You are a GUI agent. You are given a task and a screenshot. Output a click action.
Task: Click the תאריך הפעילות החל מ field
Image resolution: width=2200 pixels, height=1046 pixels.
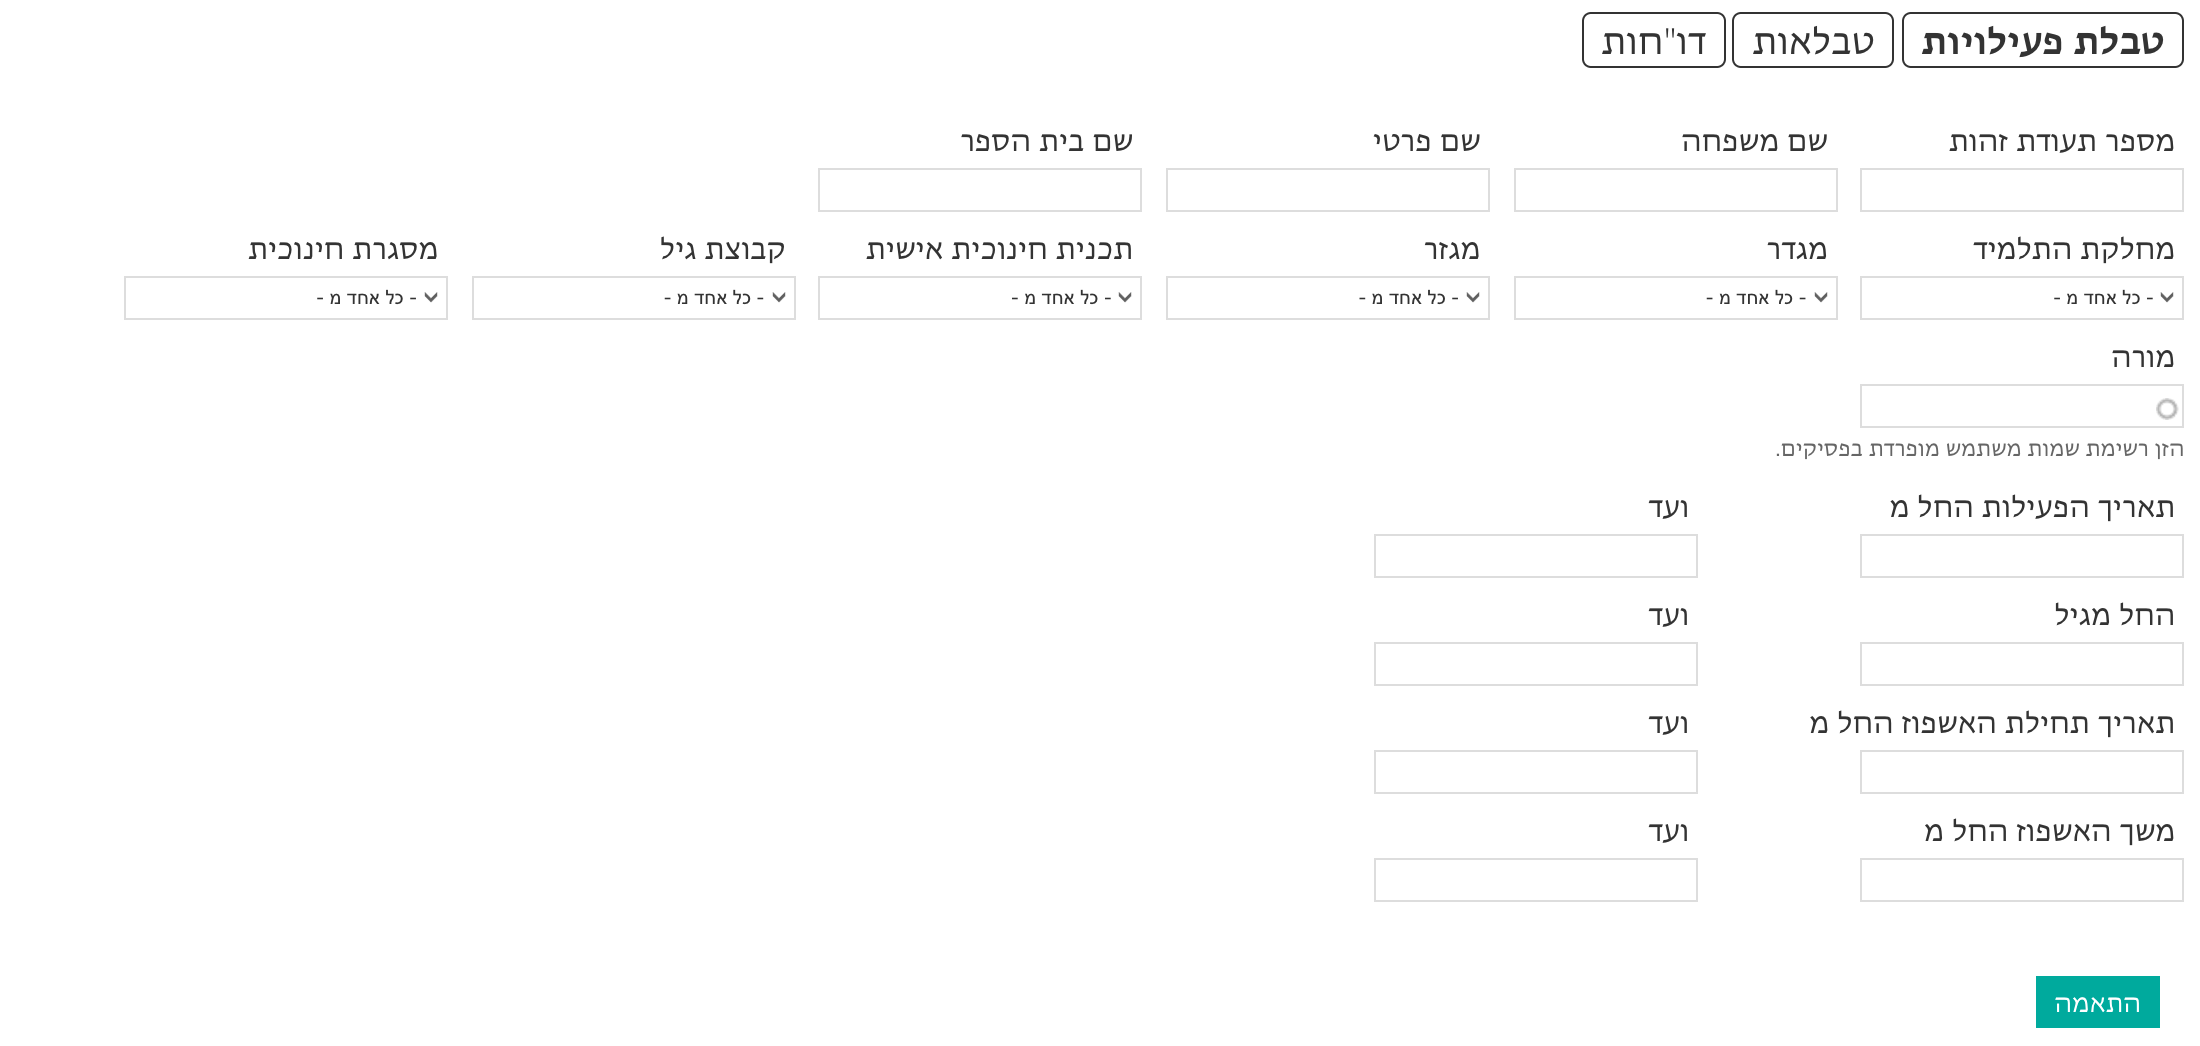2021,556
